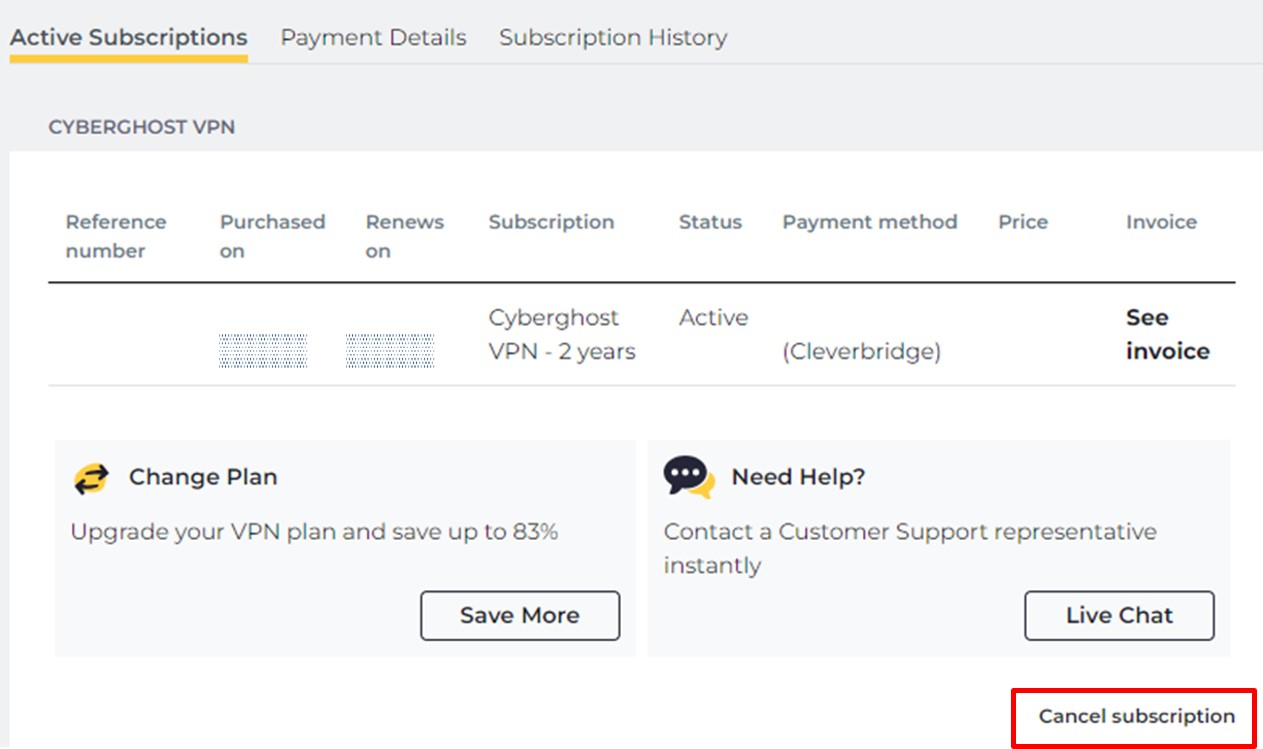Select the Invoice column header

1161,222
